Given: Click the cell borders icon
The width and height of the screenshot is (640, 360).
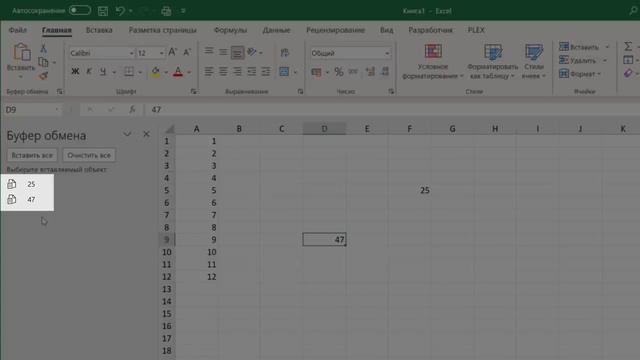Looking at the screenshot, I should click(x=129, y=72).
